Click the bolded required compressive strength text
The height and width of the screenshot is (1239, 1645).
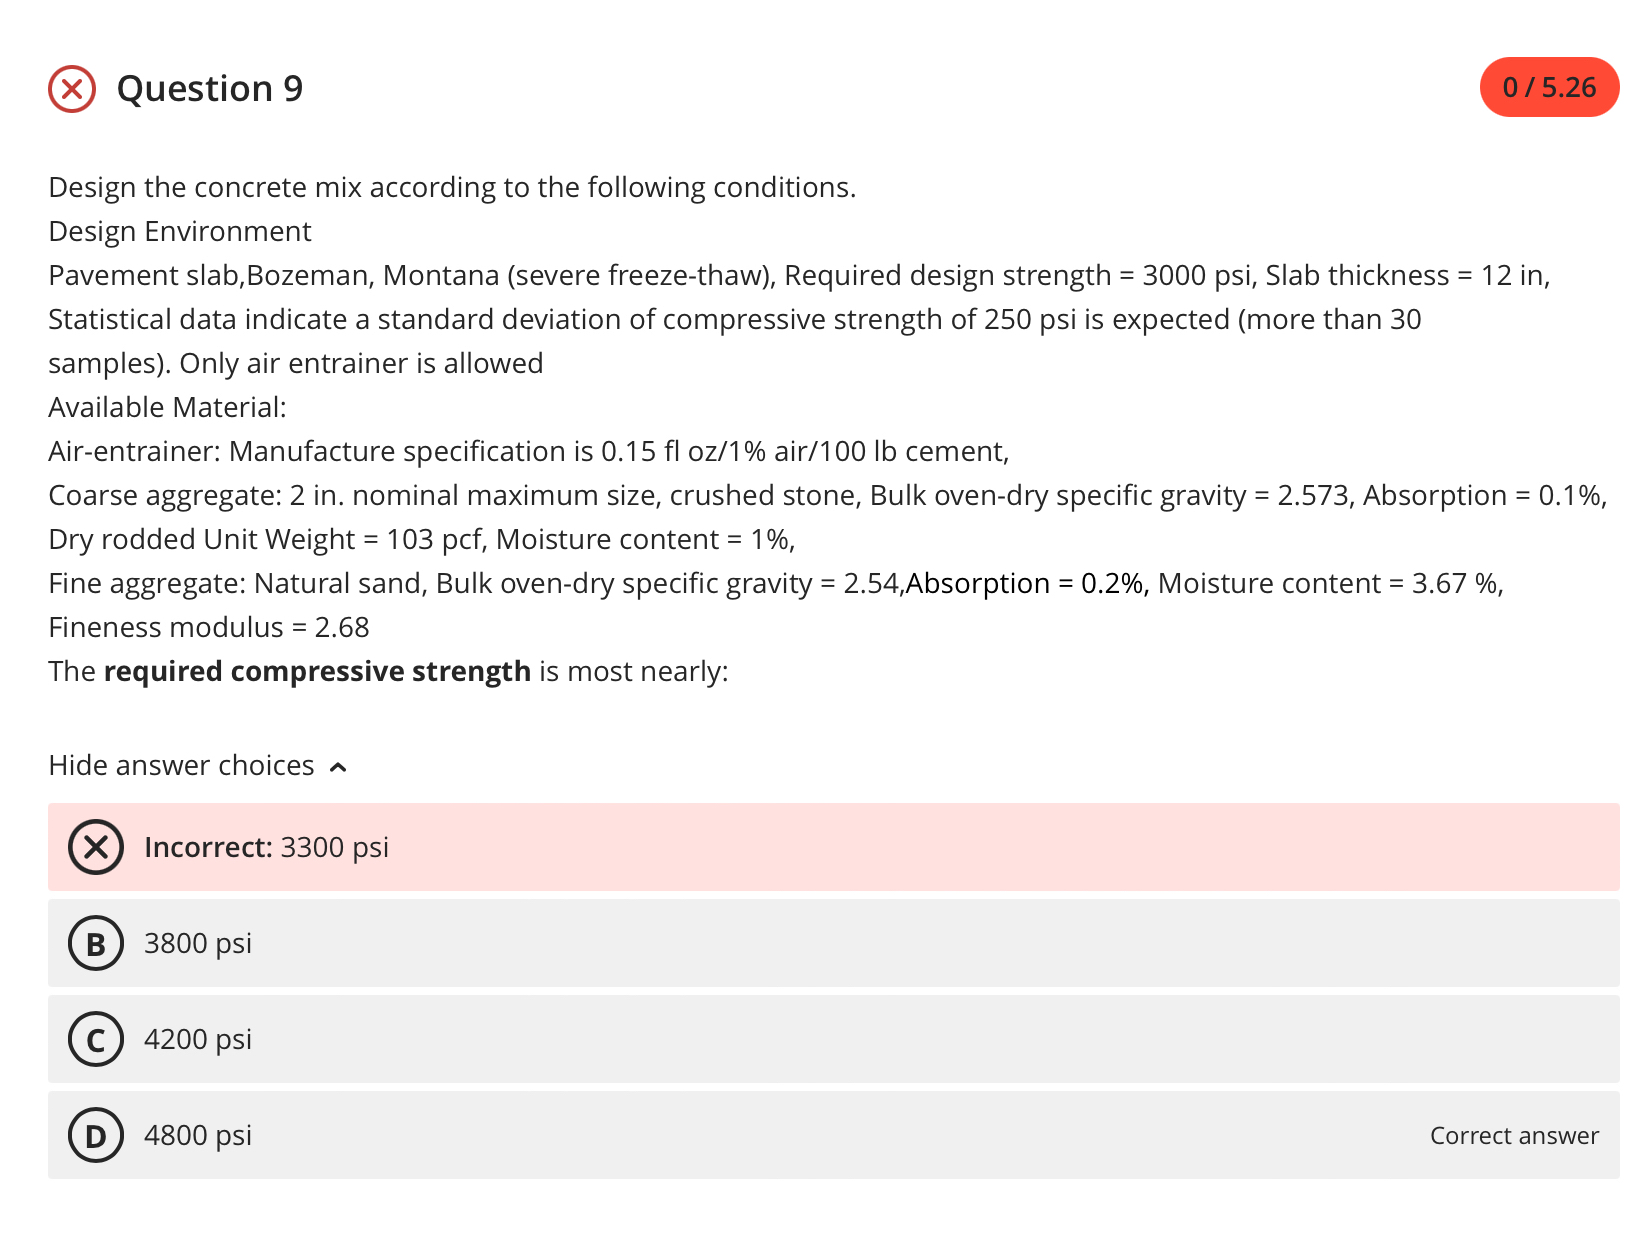point(318,671)
